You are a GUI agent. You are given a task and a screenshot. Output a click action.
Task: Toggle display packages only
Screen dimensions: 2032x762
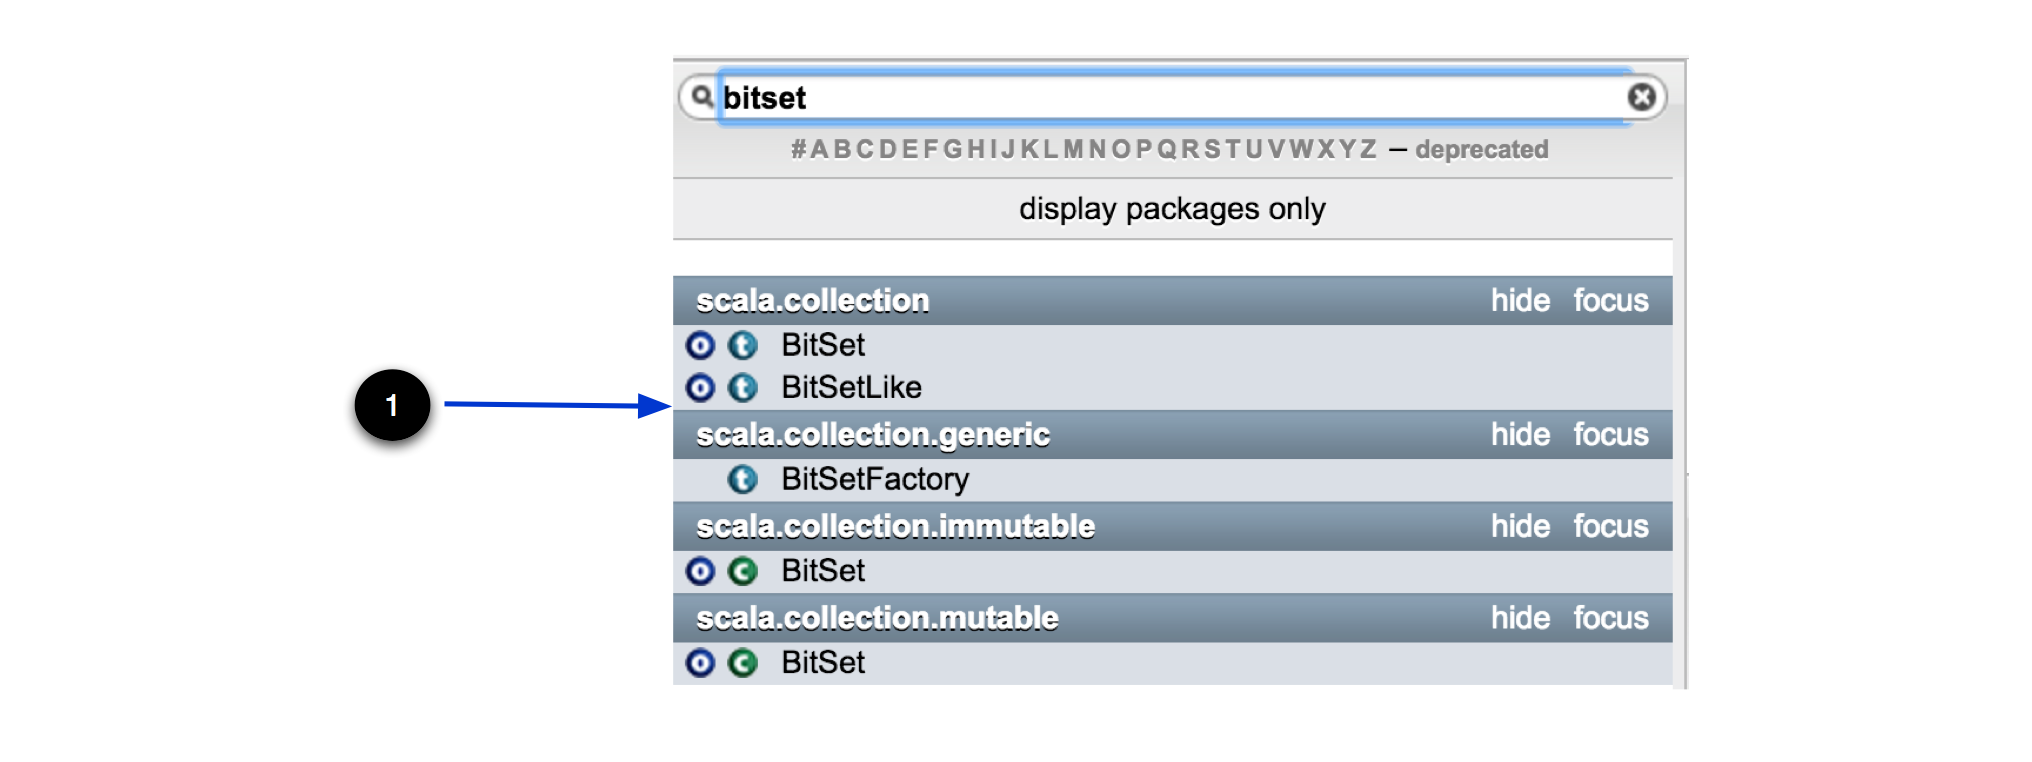1172,209
